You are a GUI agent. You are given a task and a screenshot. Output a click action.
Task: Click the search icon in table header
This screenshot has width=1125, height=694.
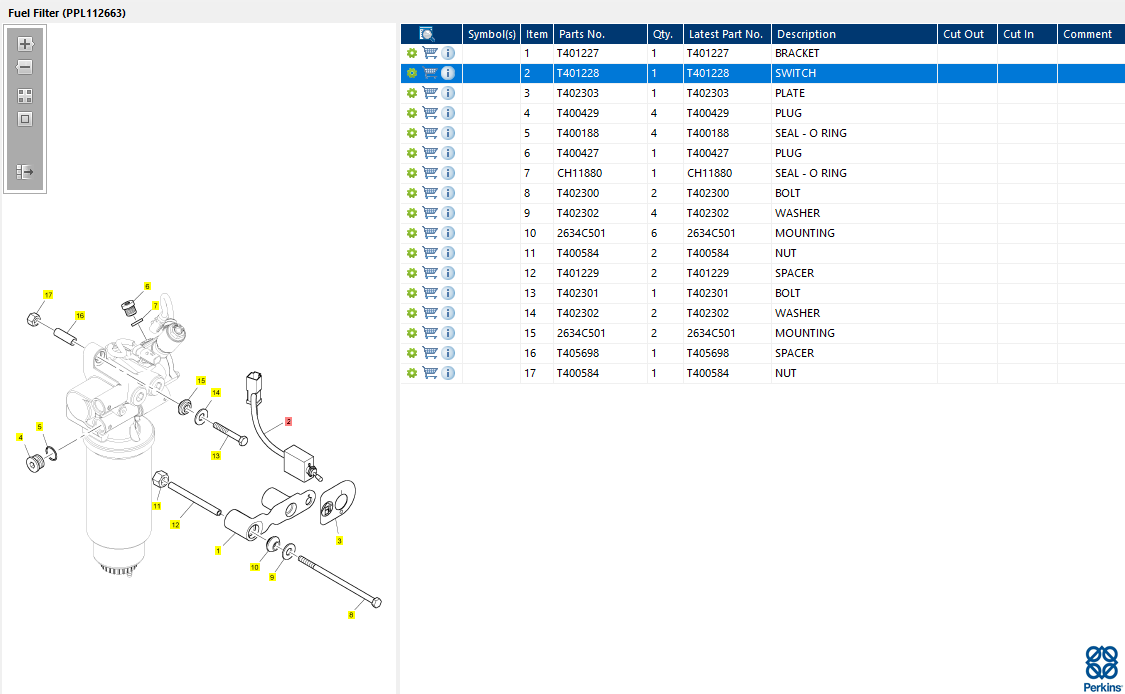(x=427, y=34)
